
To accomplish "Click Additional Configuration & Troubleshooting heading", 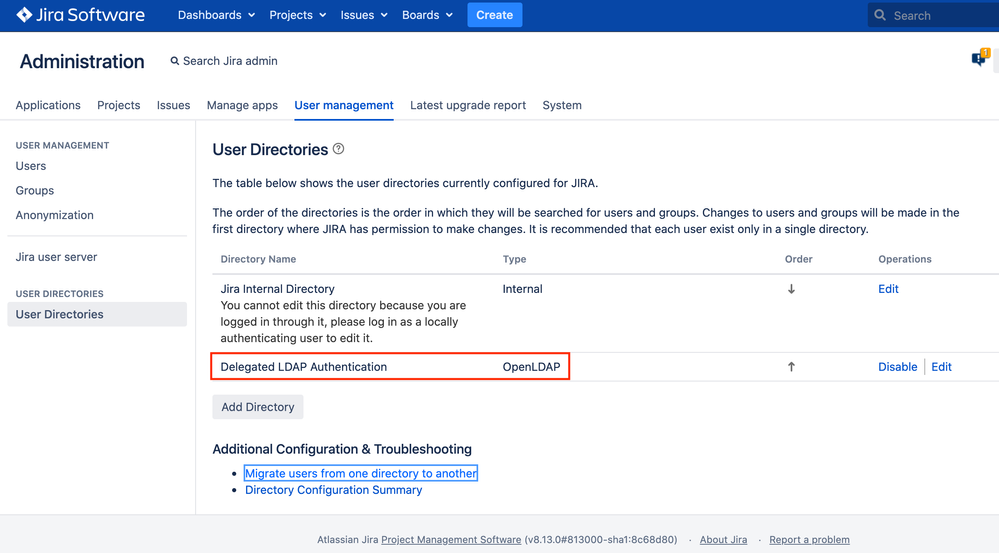I will click(342, 449).
